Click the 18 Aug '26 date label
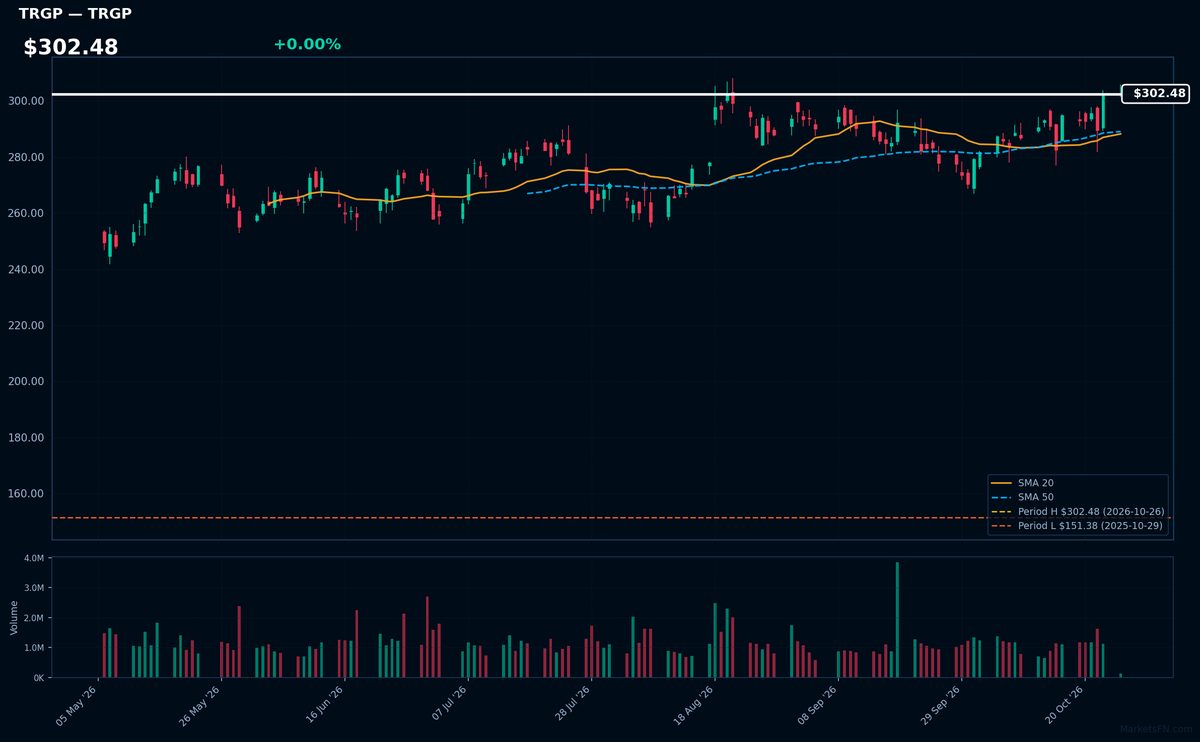This screenshot has width=1200, height=742. [693, 706]
